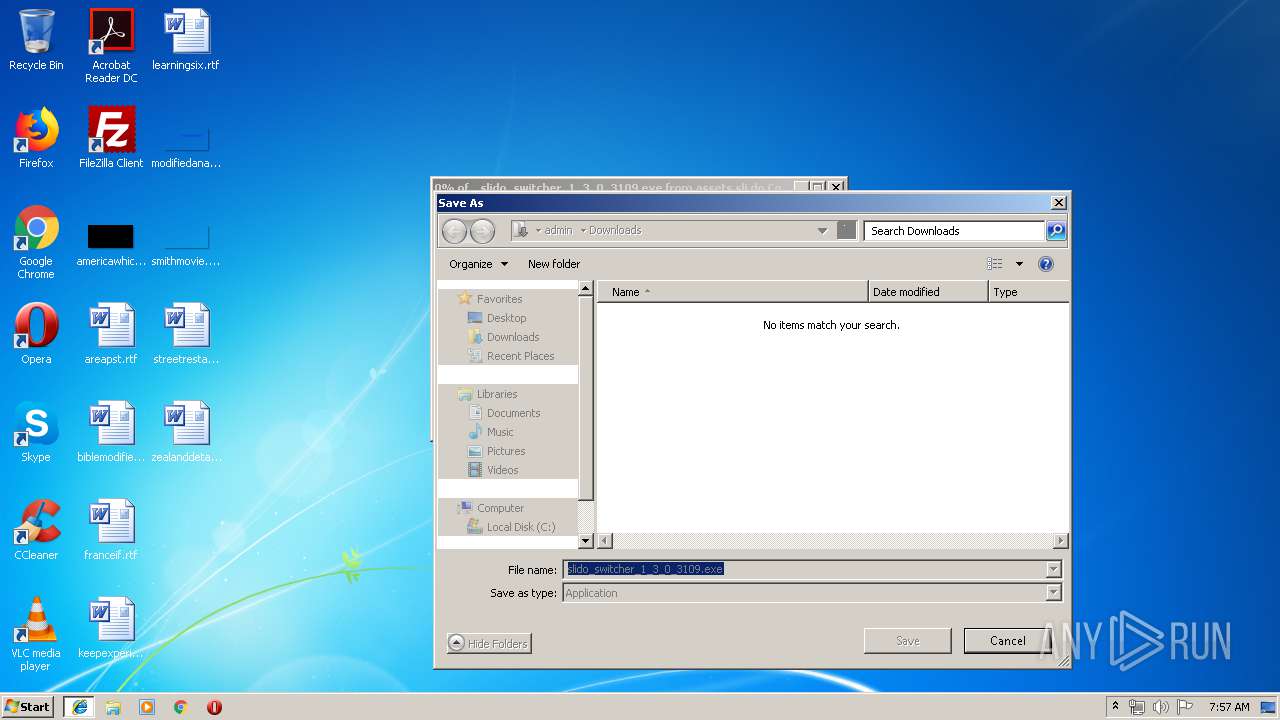
Task: Select the areapst.rtf desktop file
Action: (x=111, y=334)
